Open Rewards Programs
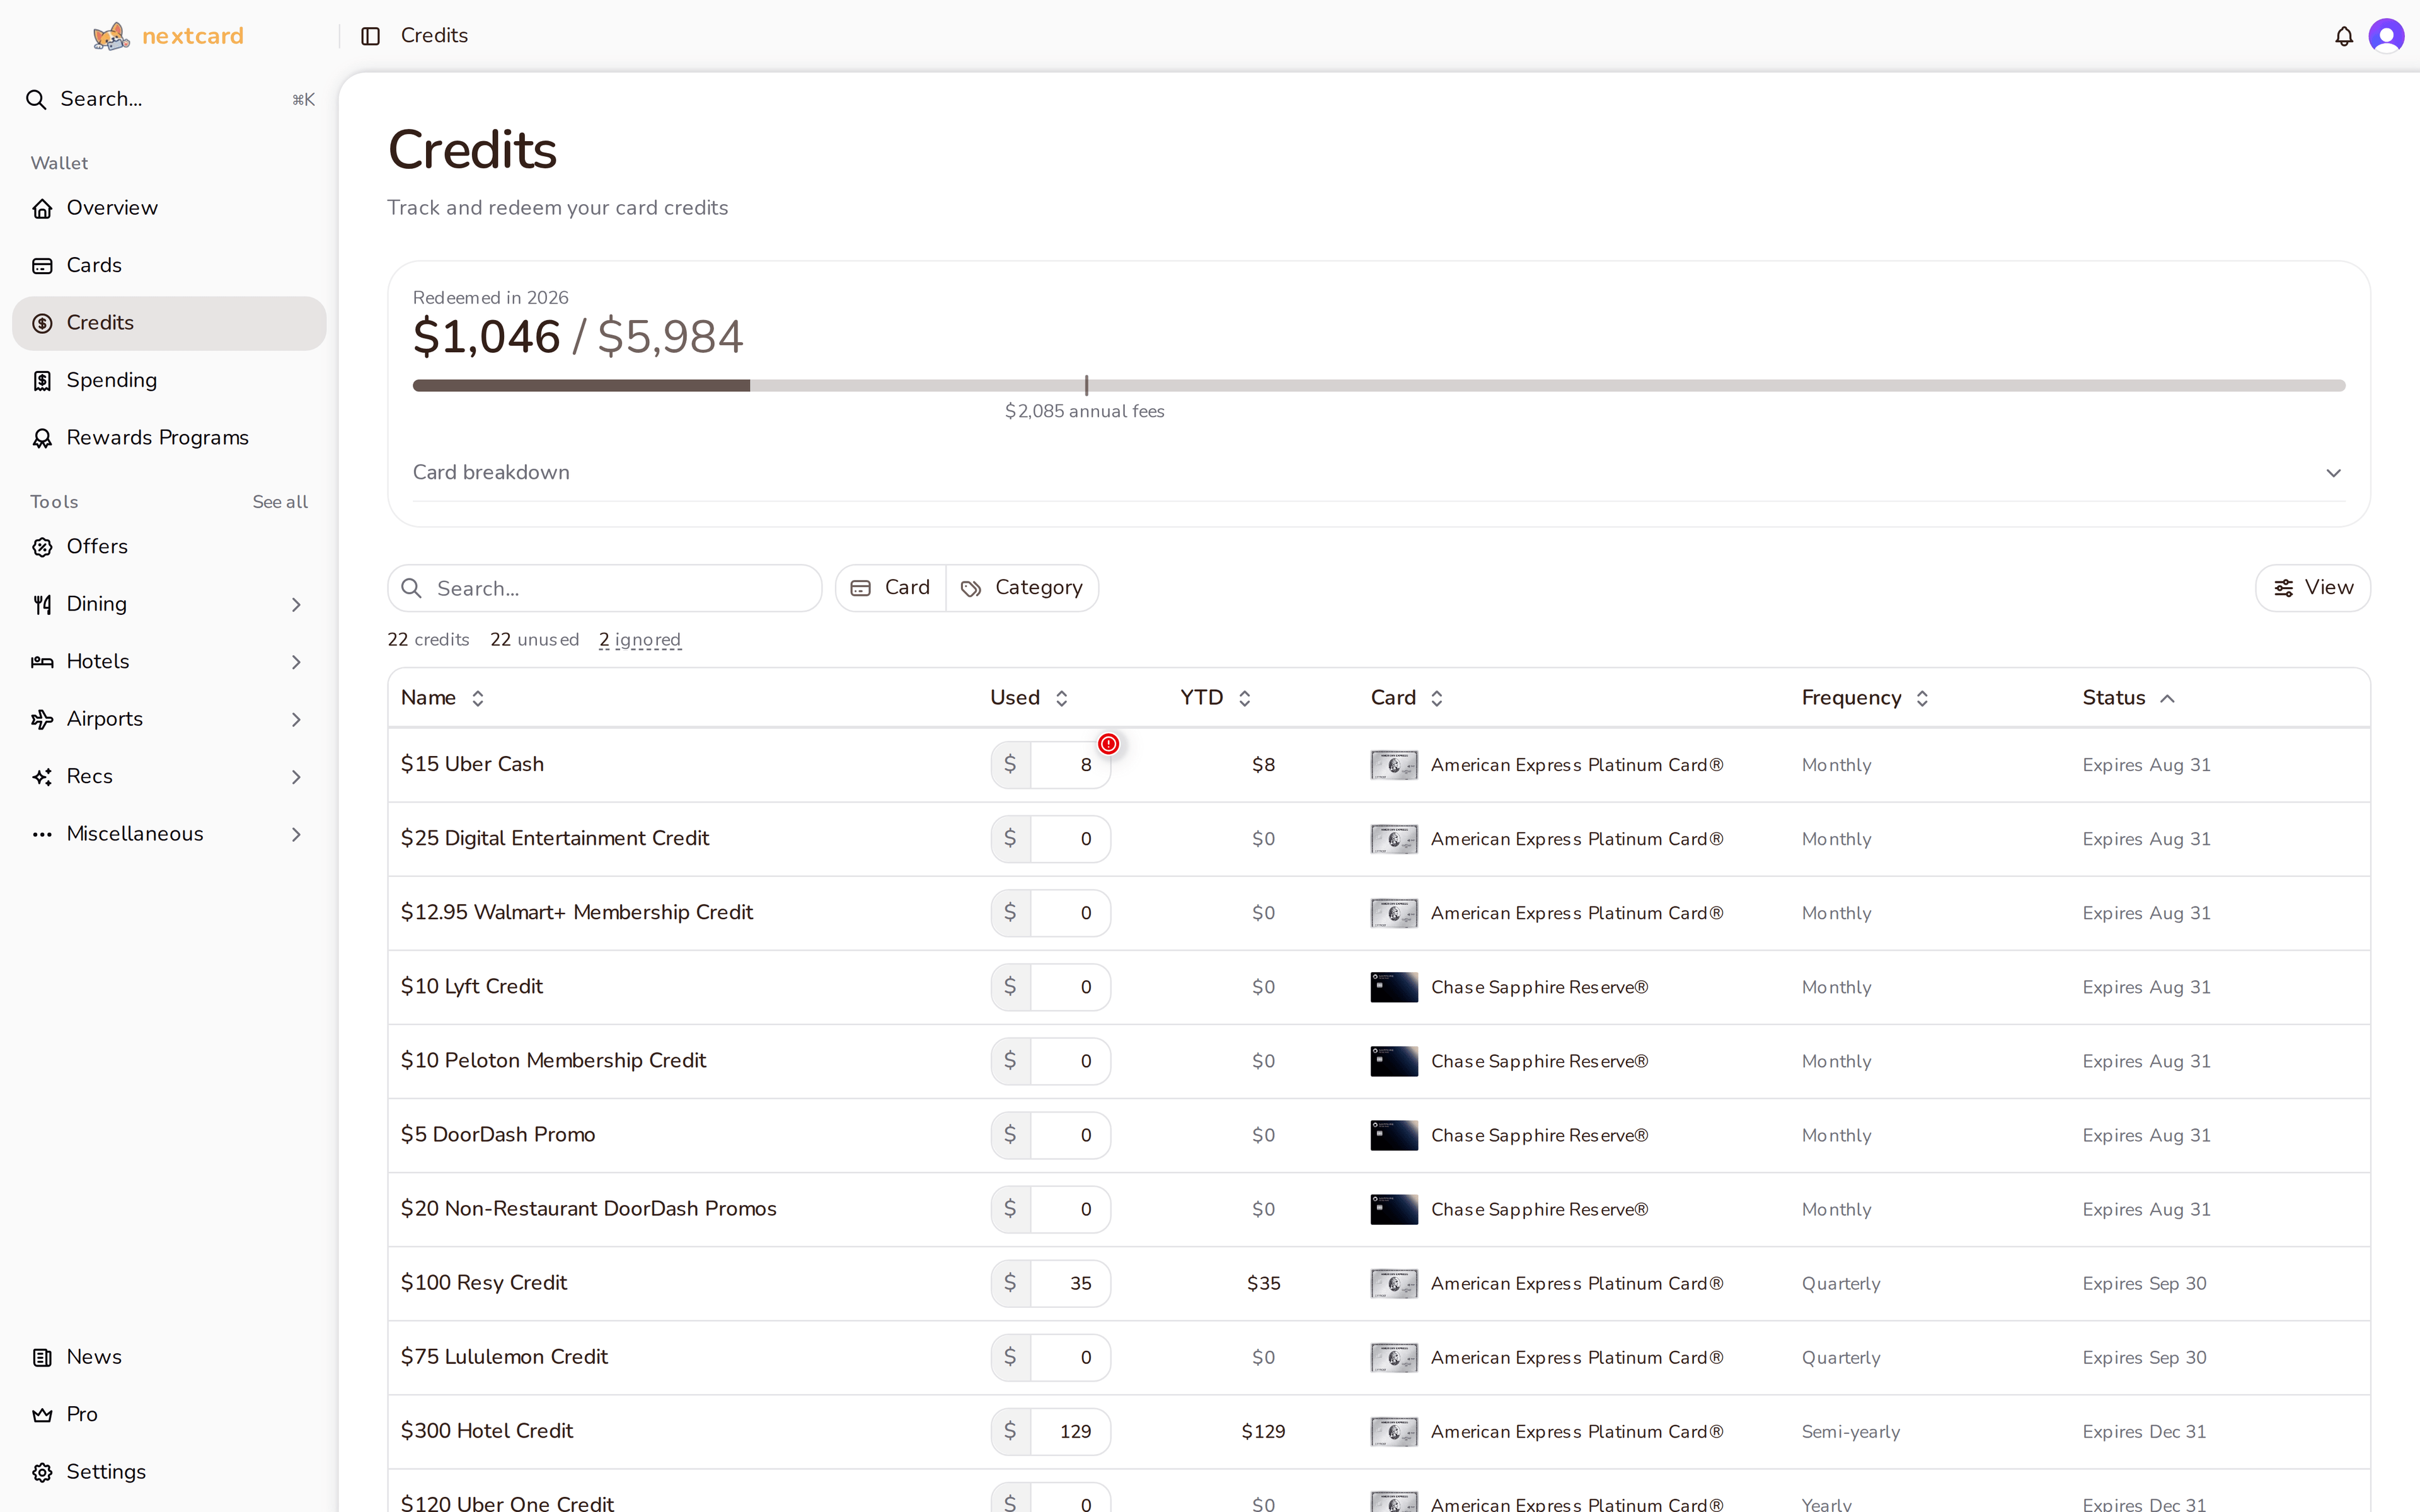The image size is (2420, 1512). click(x=169, y=438)
